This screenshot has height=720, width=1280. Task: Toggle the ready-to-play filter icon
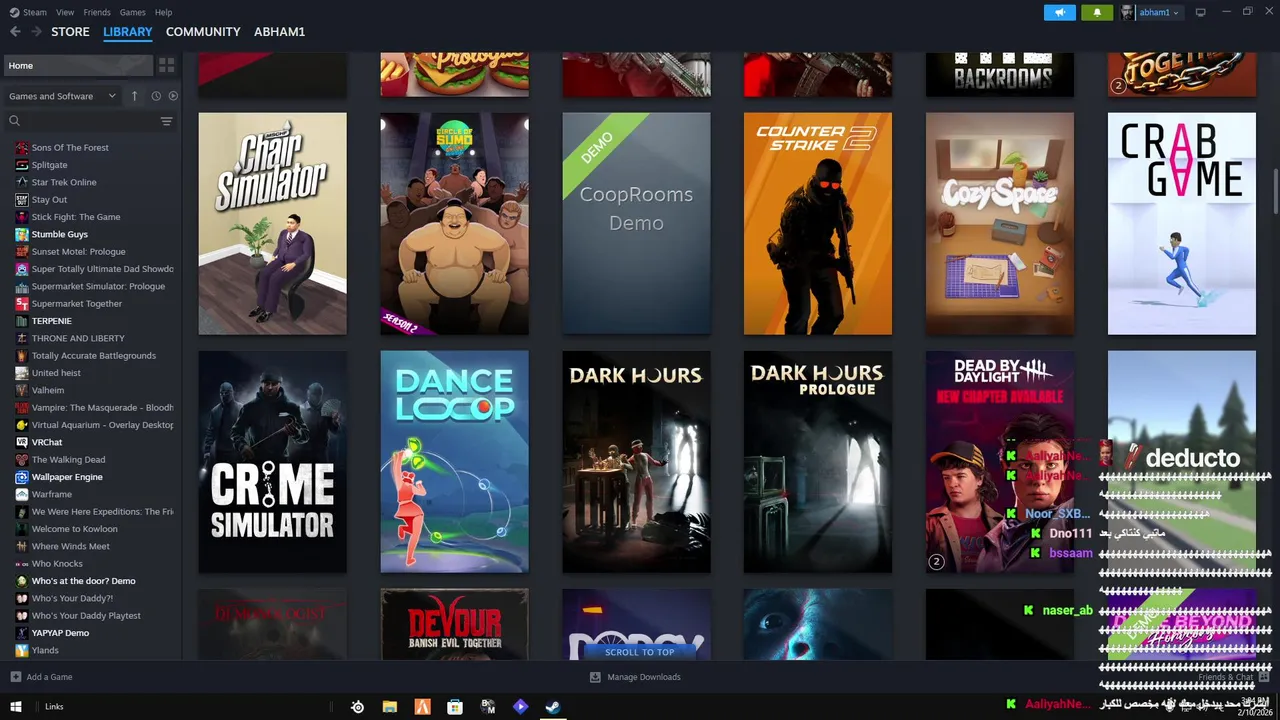pos(173,96)
